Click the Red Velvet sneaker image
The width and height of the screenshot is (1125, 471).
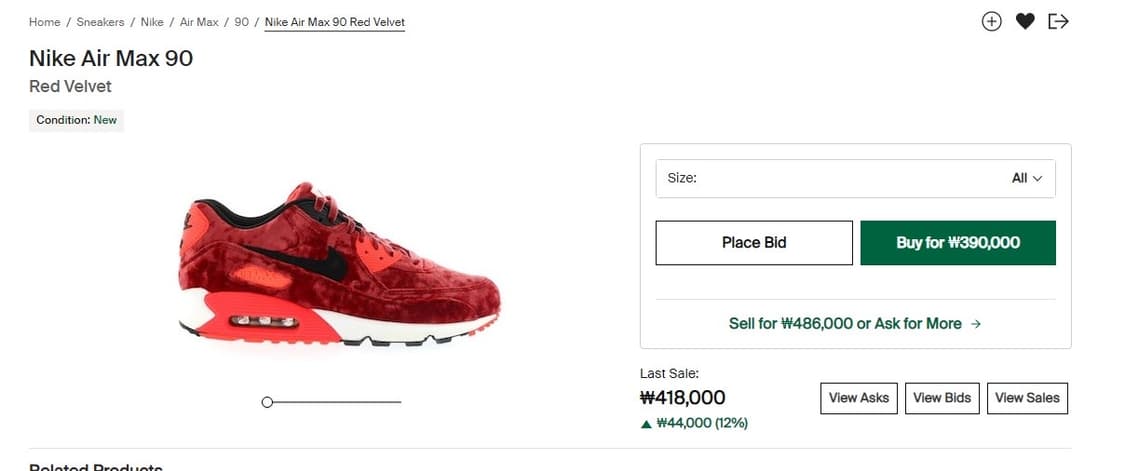338,264
